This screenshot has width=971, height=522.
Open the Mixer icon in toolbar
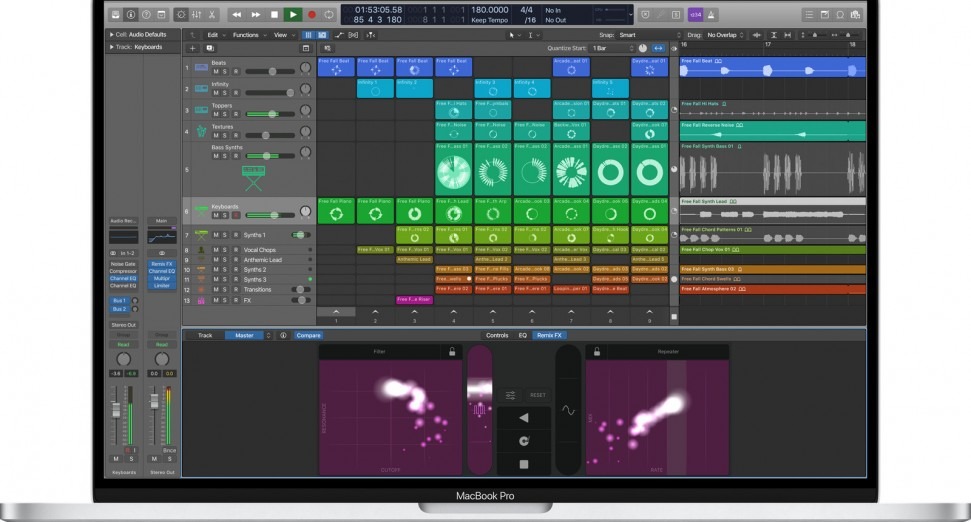196,14
